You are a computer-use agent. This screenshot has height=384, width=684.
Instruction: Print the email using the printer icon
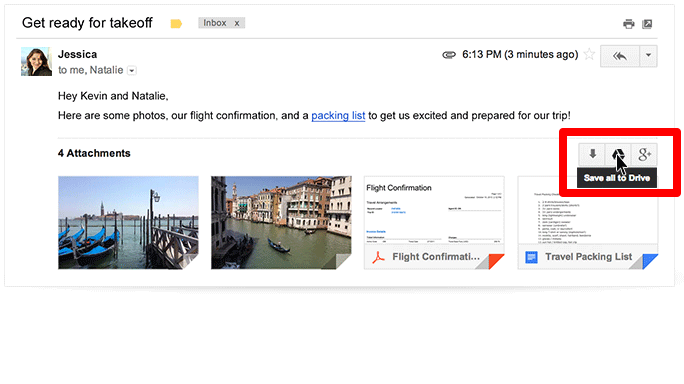coord(629,24)
